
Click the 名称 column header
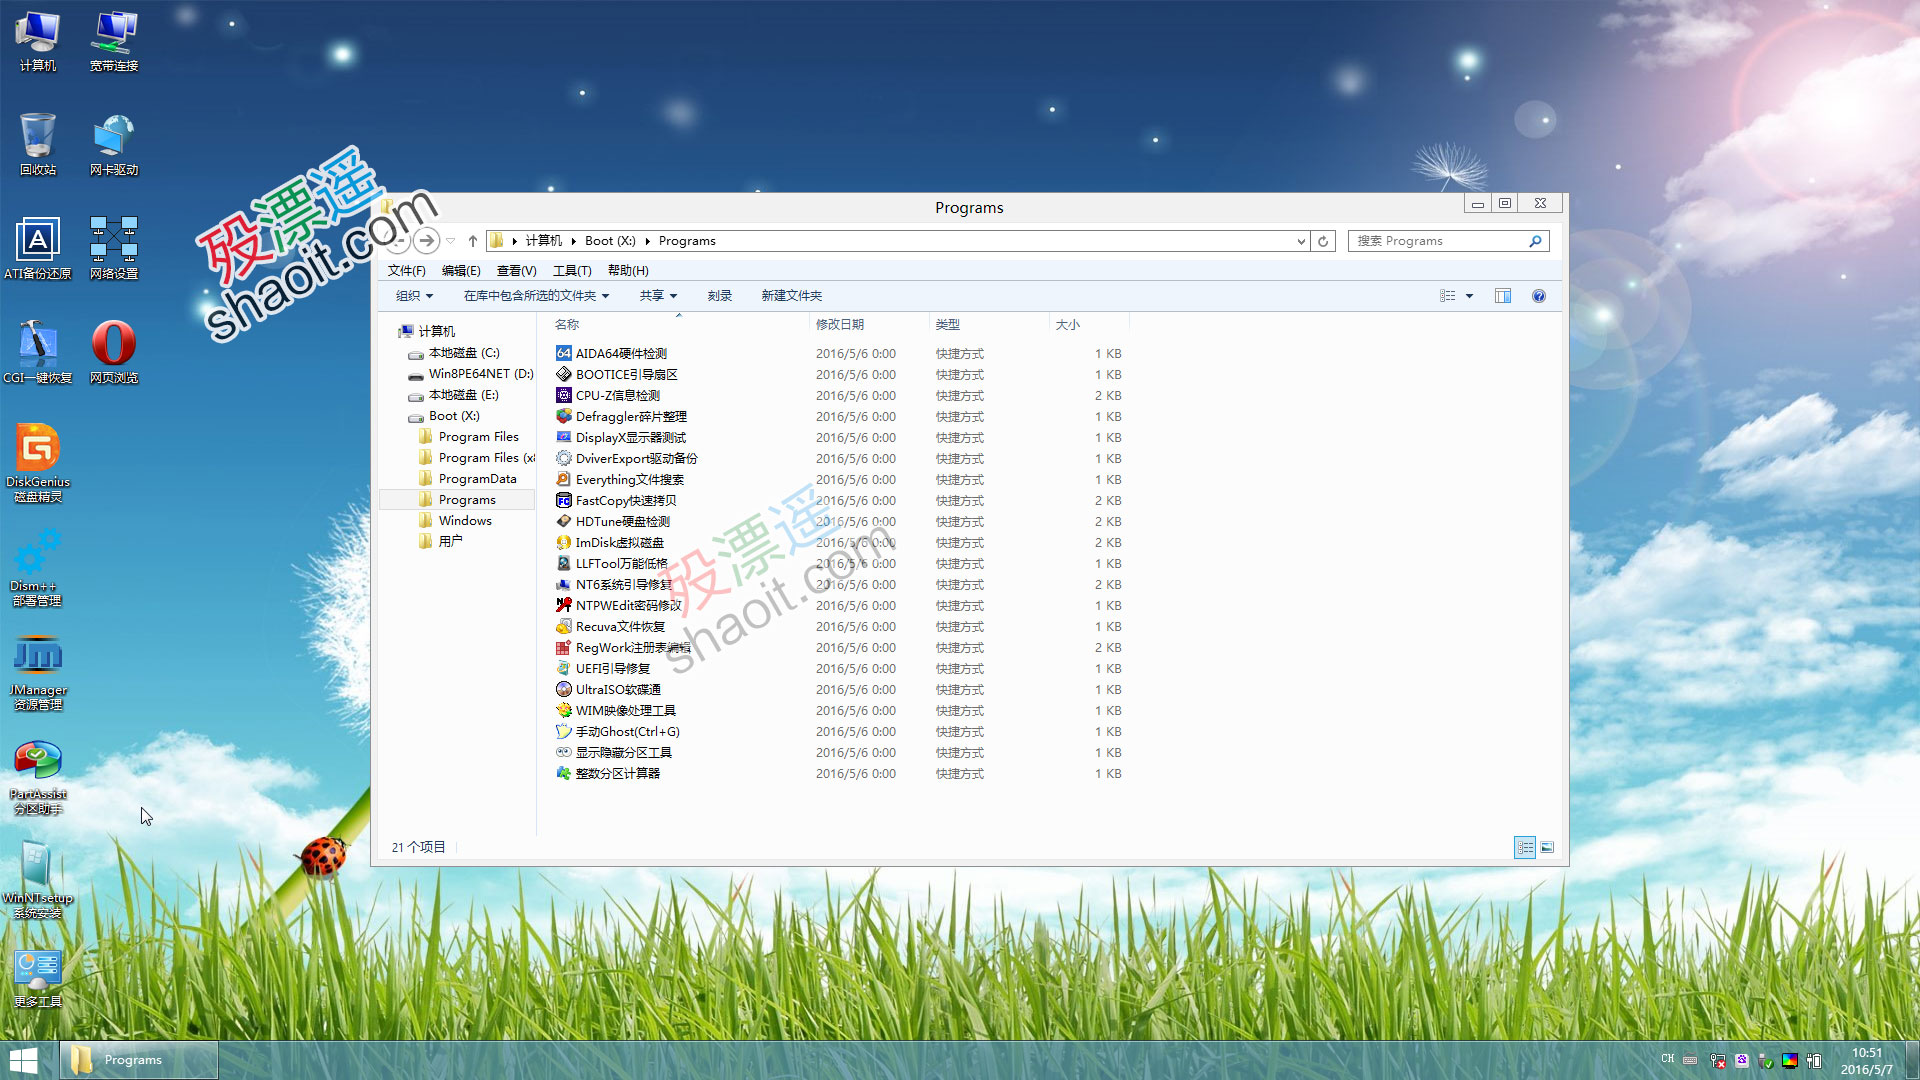678,325
